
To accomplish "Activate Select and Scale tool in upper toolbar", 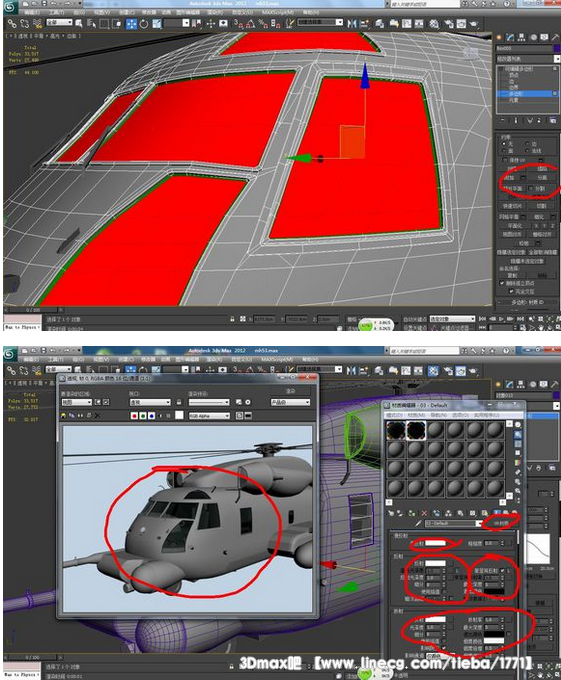I will (157, 24).
